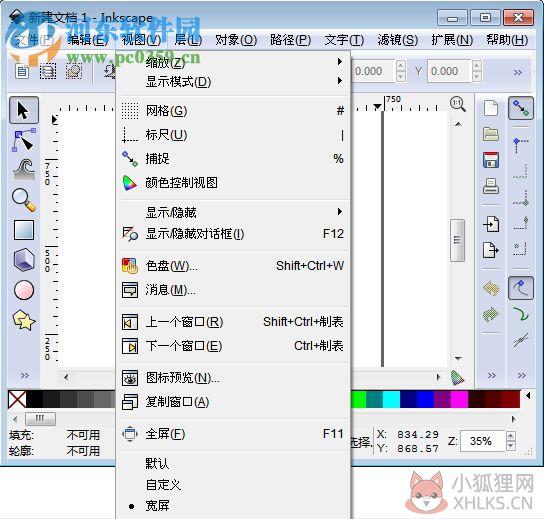
Task: Open the 层(L) menu
Action: click(188, 40)
